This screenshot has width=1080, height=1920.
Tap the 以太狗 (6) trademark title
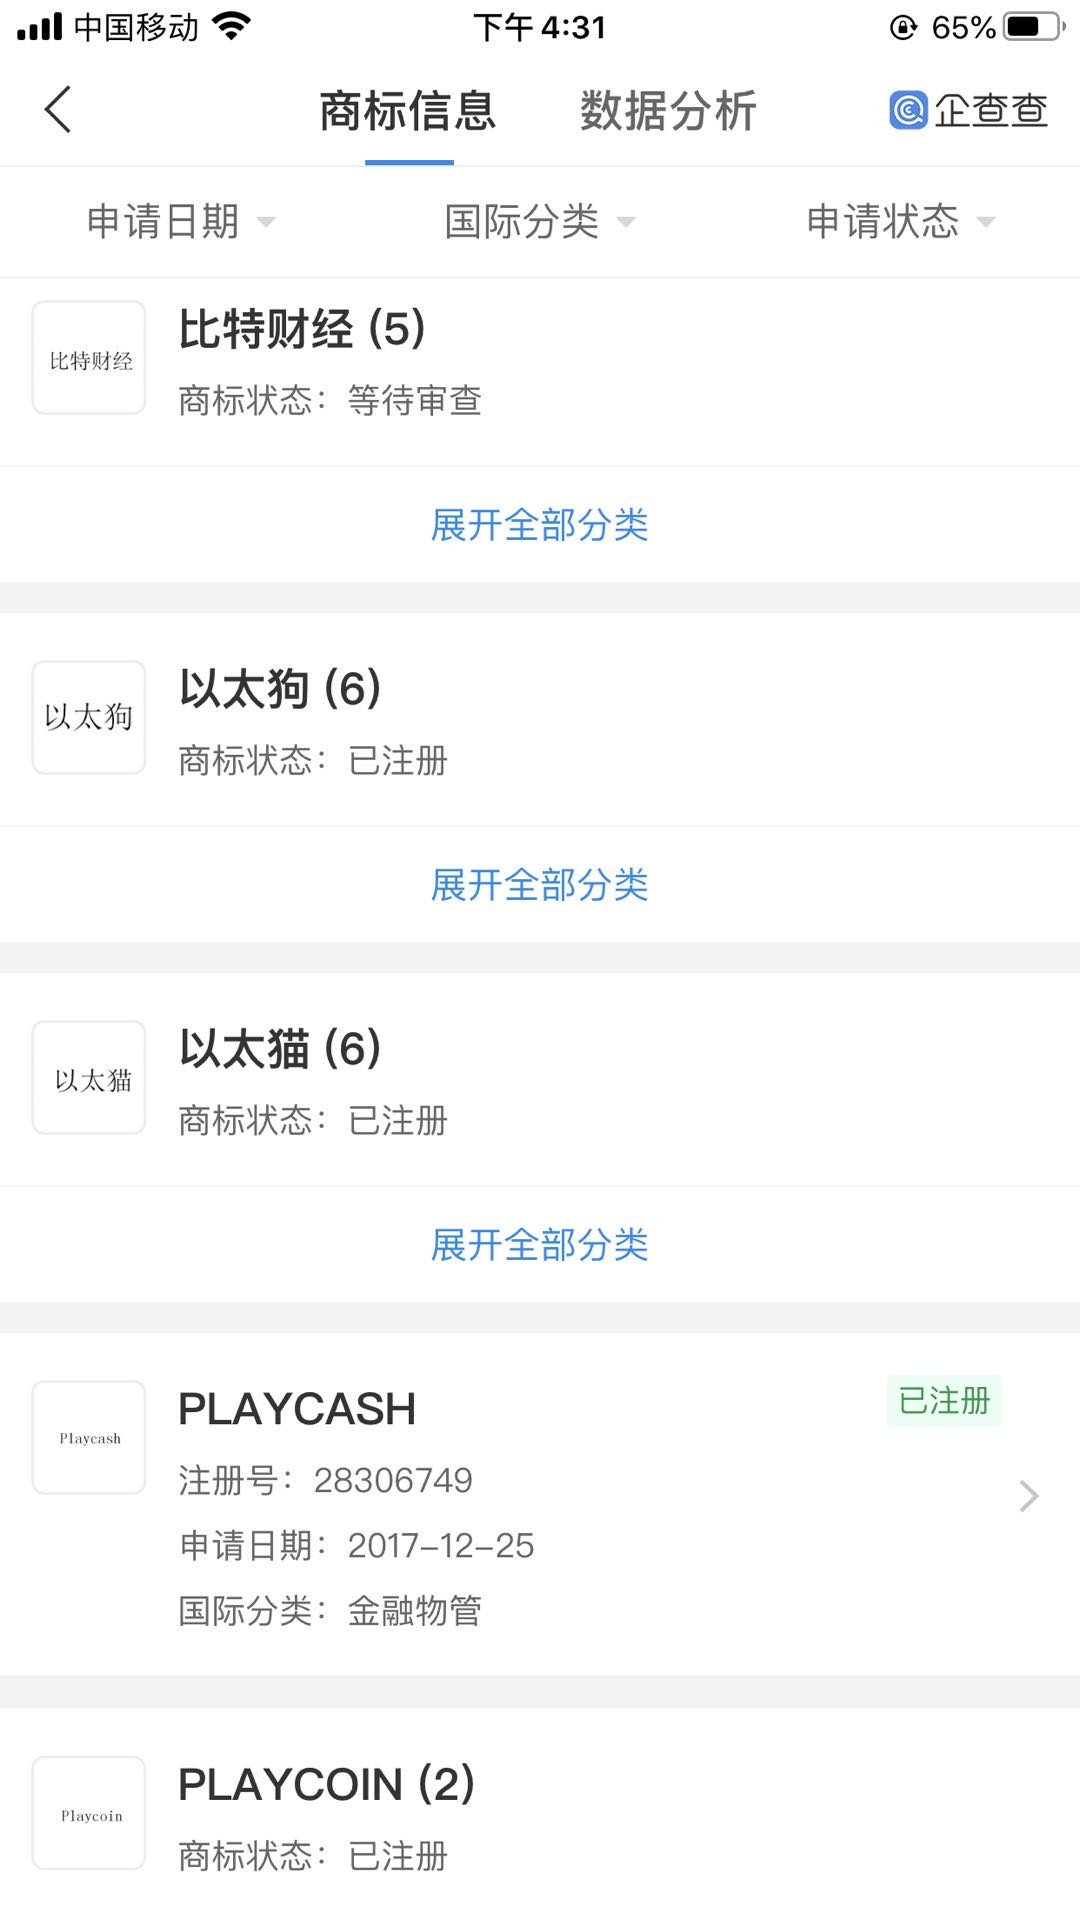280,689
